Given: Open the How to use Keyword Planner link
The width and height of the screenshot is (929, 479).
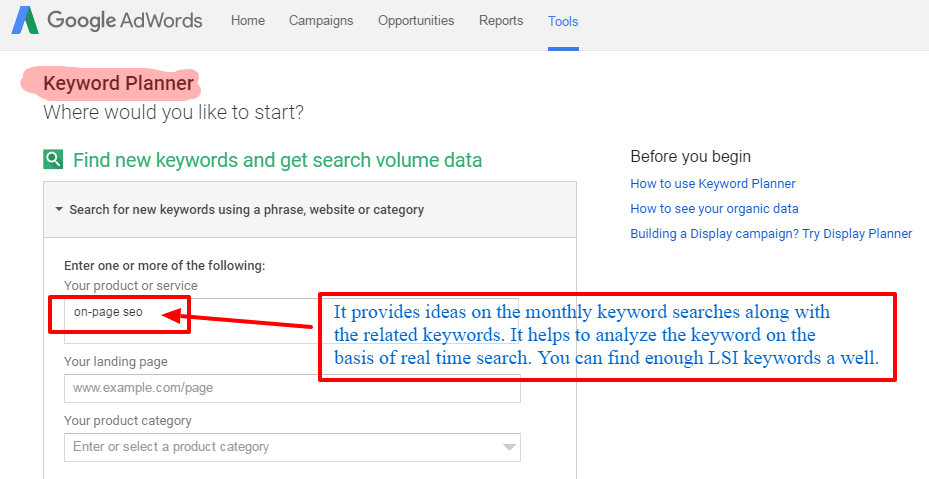Looking at the screenshot, I should point(713,184).
